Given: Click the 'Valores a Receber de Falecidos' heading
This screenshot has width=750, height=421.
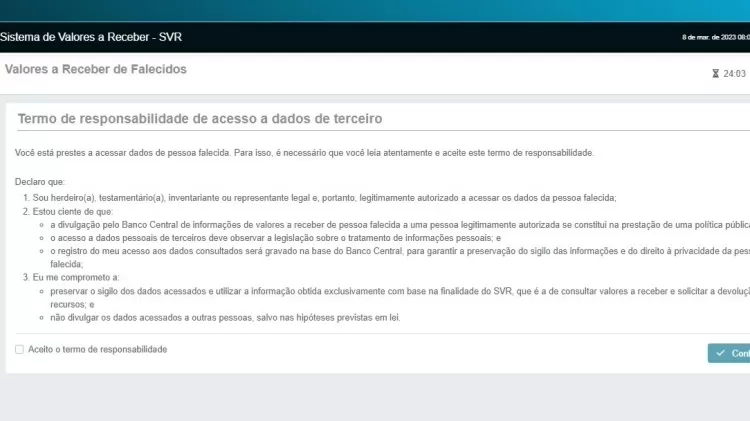Looking at the screenshot, I should (96, 70).
